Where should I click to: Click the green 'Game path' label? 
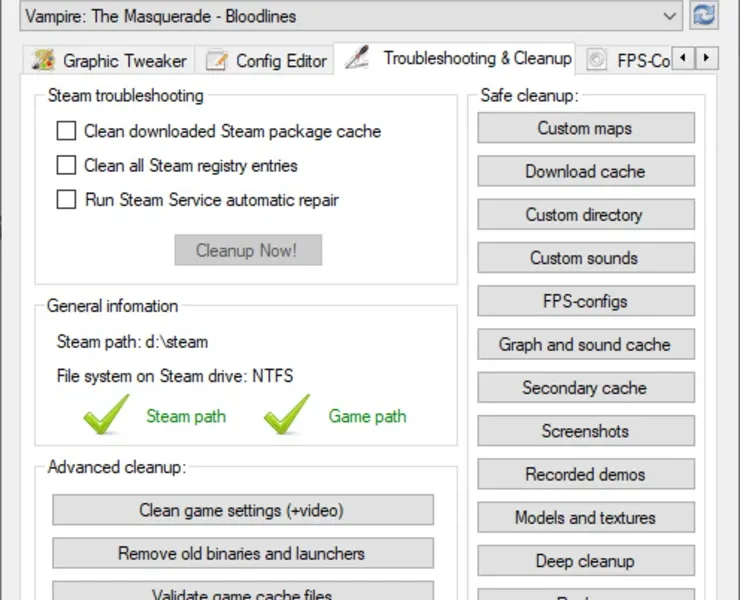point(367,416)
